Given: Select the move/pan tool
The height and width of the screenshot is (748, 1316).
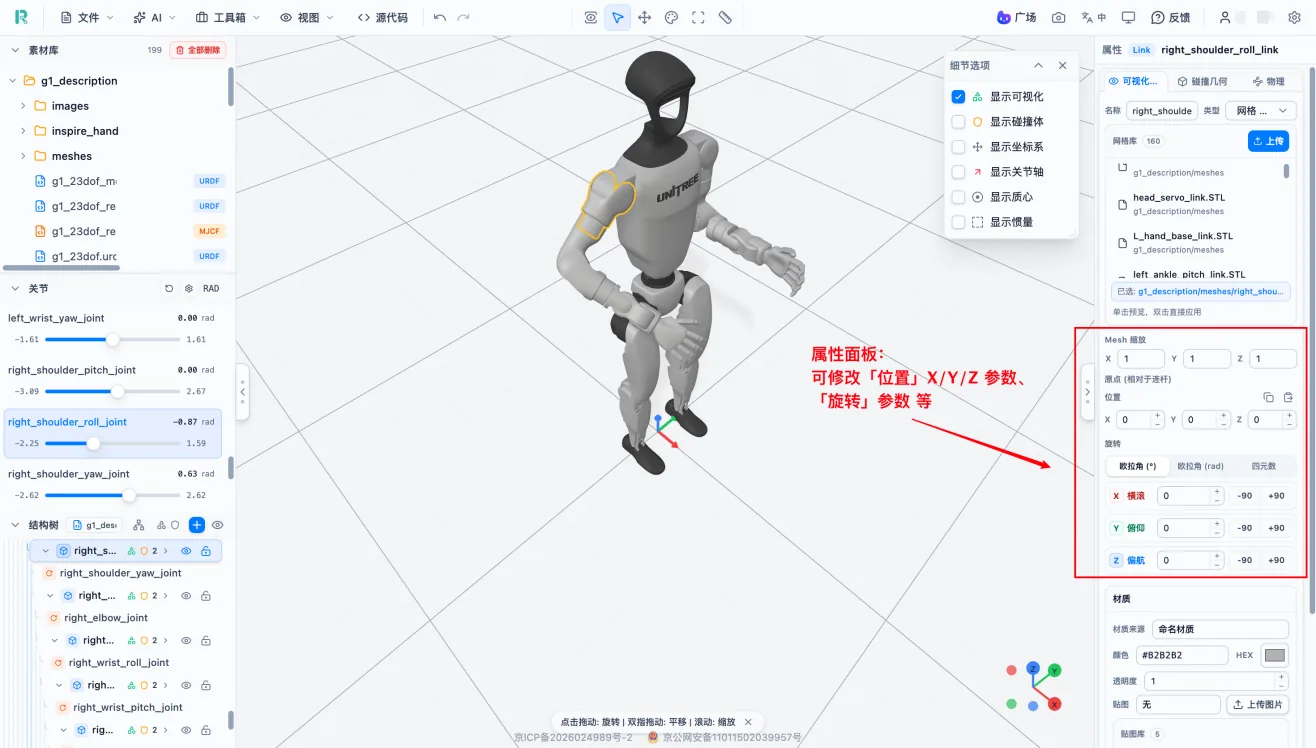Looking at the screenshot, I should (x=645, y=17).
